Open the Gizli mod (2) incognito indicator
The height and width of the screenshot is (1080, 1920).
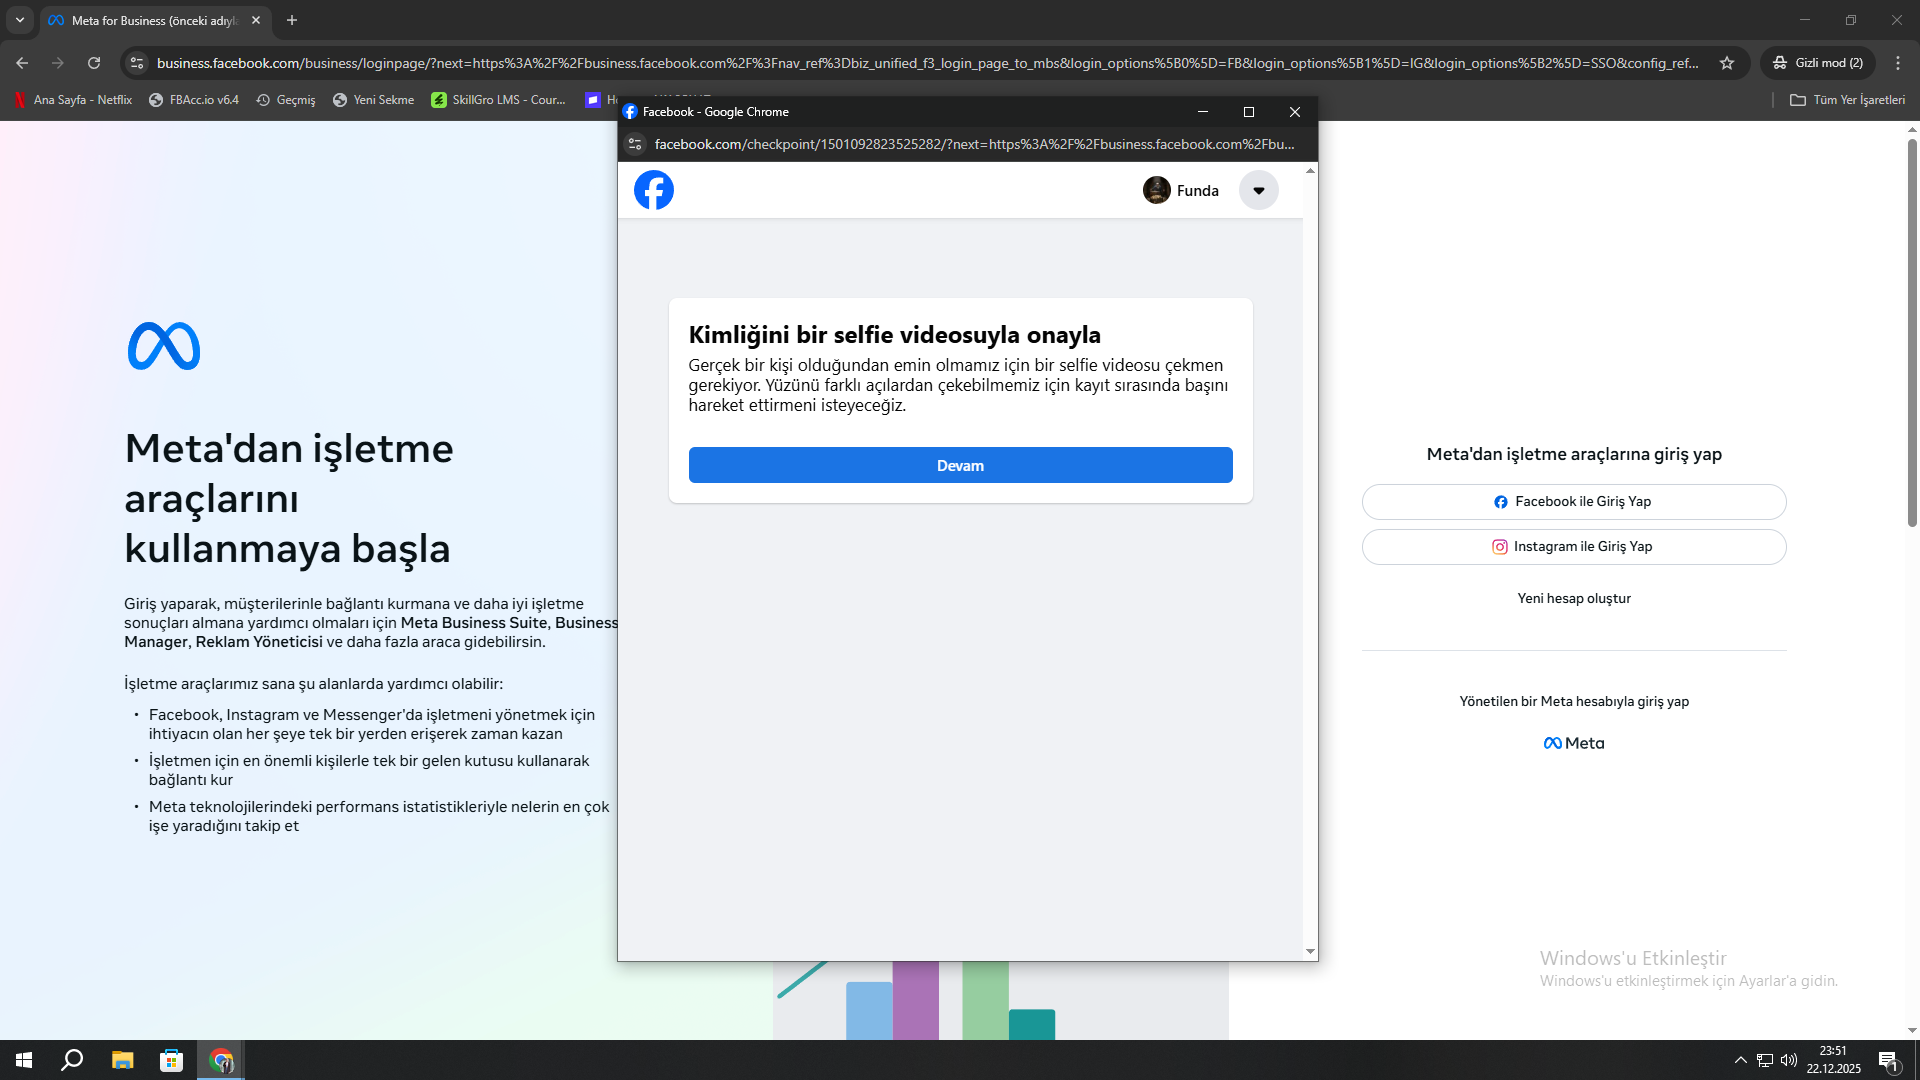click(1818, 63)
